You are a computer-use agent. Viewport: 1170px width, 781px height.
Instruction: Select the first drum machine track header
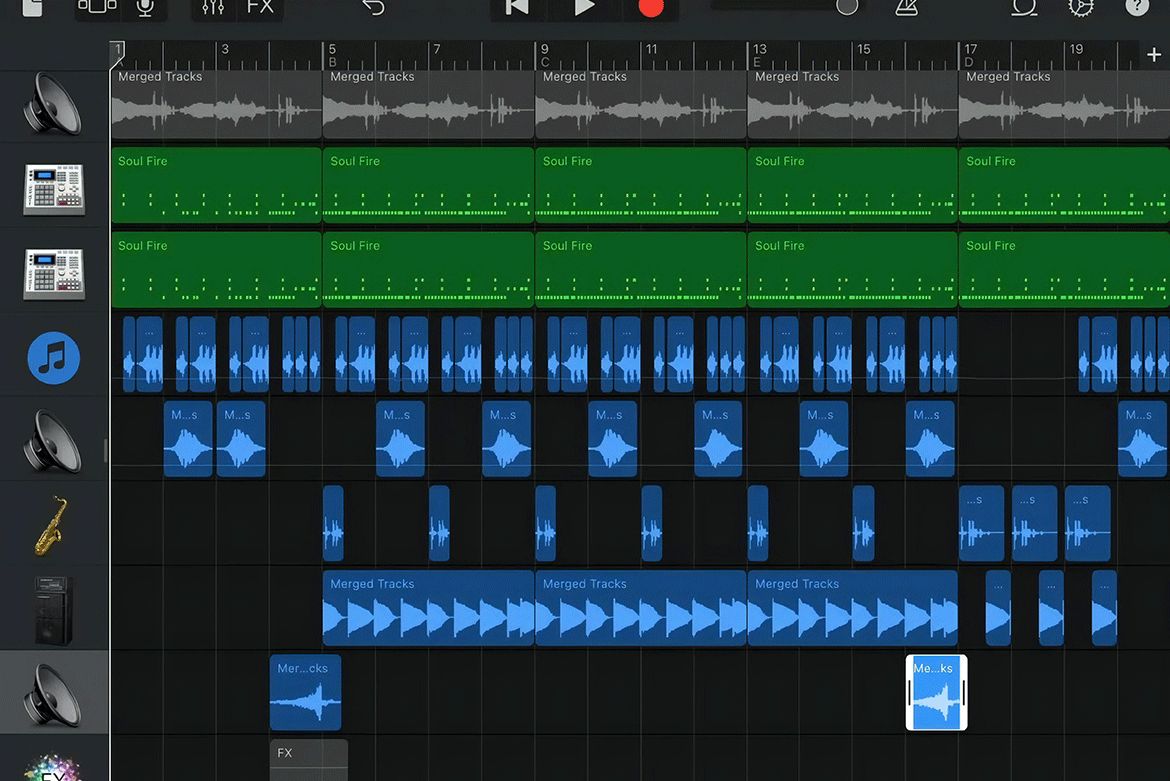(54, 189)
